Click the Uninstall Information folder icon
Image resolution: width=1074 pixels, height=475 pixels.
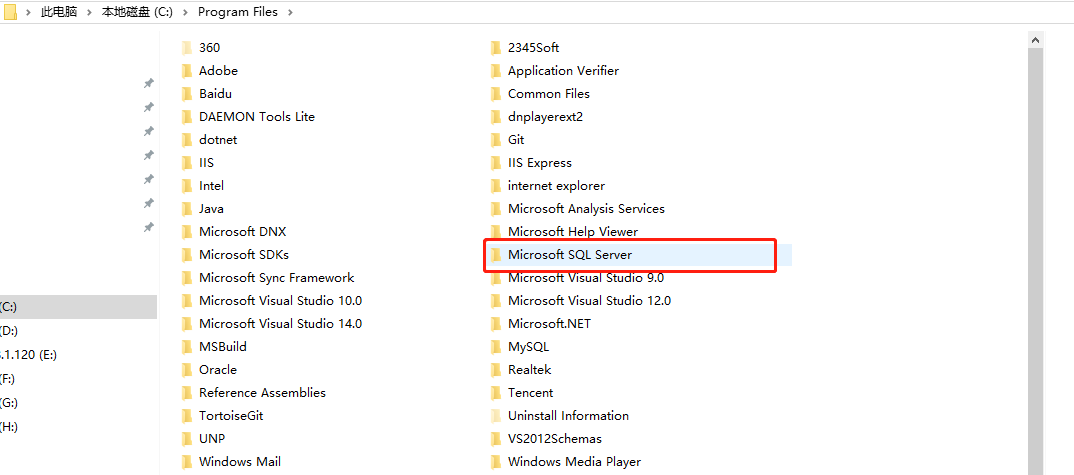496,416
